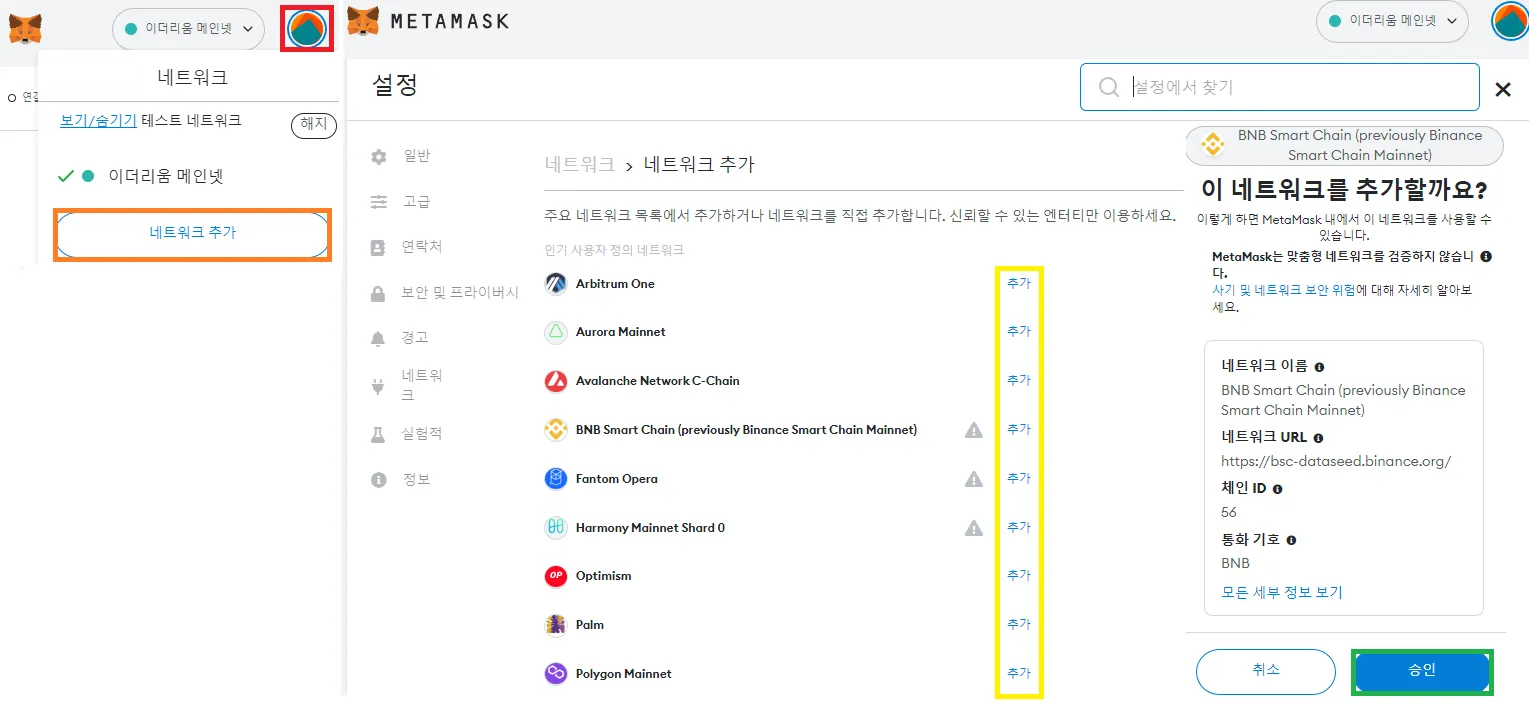Click info icon next to Currency Symbol
Image resolution: width=1529 pixels, height=703 pixels.
click(x=1291, y=540)
